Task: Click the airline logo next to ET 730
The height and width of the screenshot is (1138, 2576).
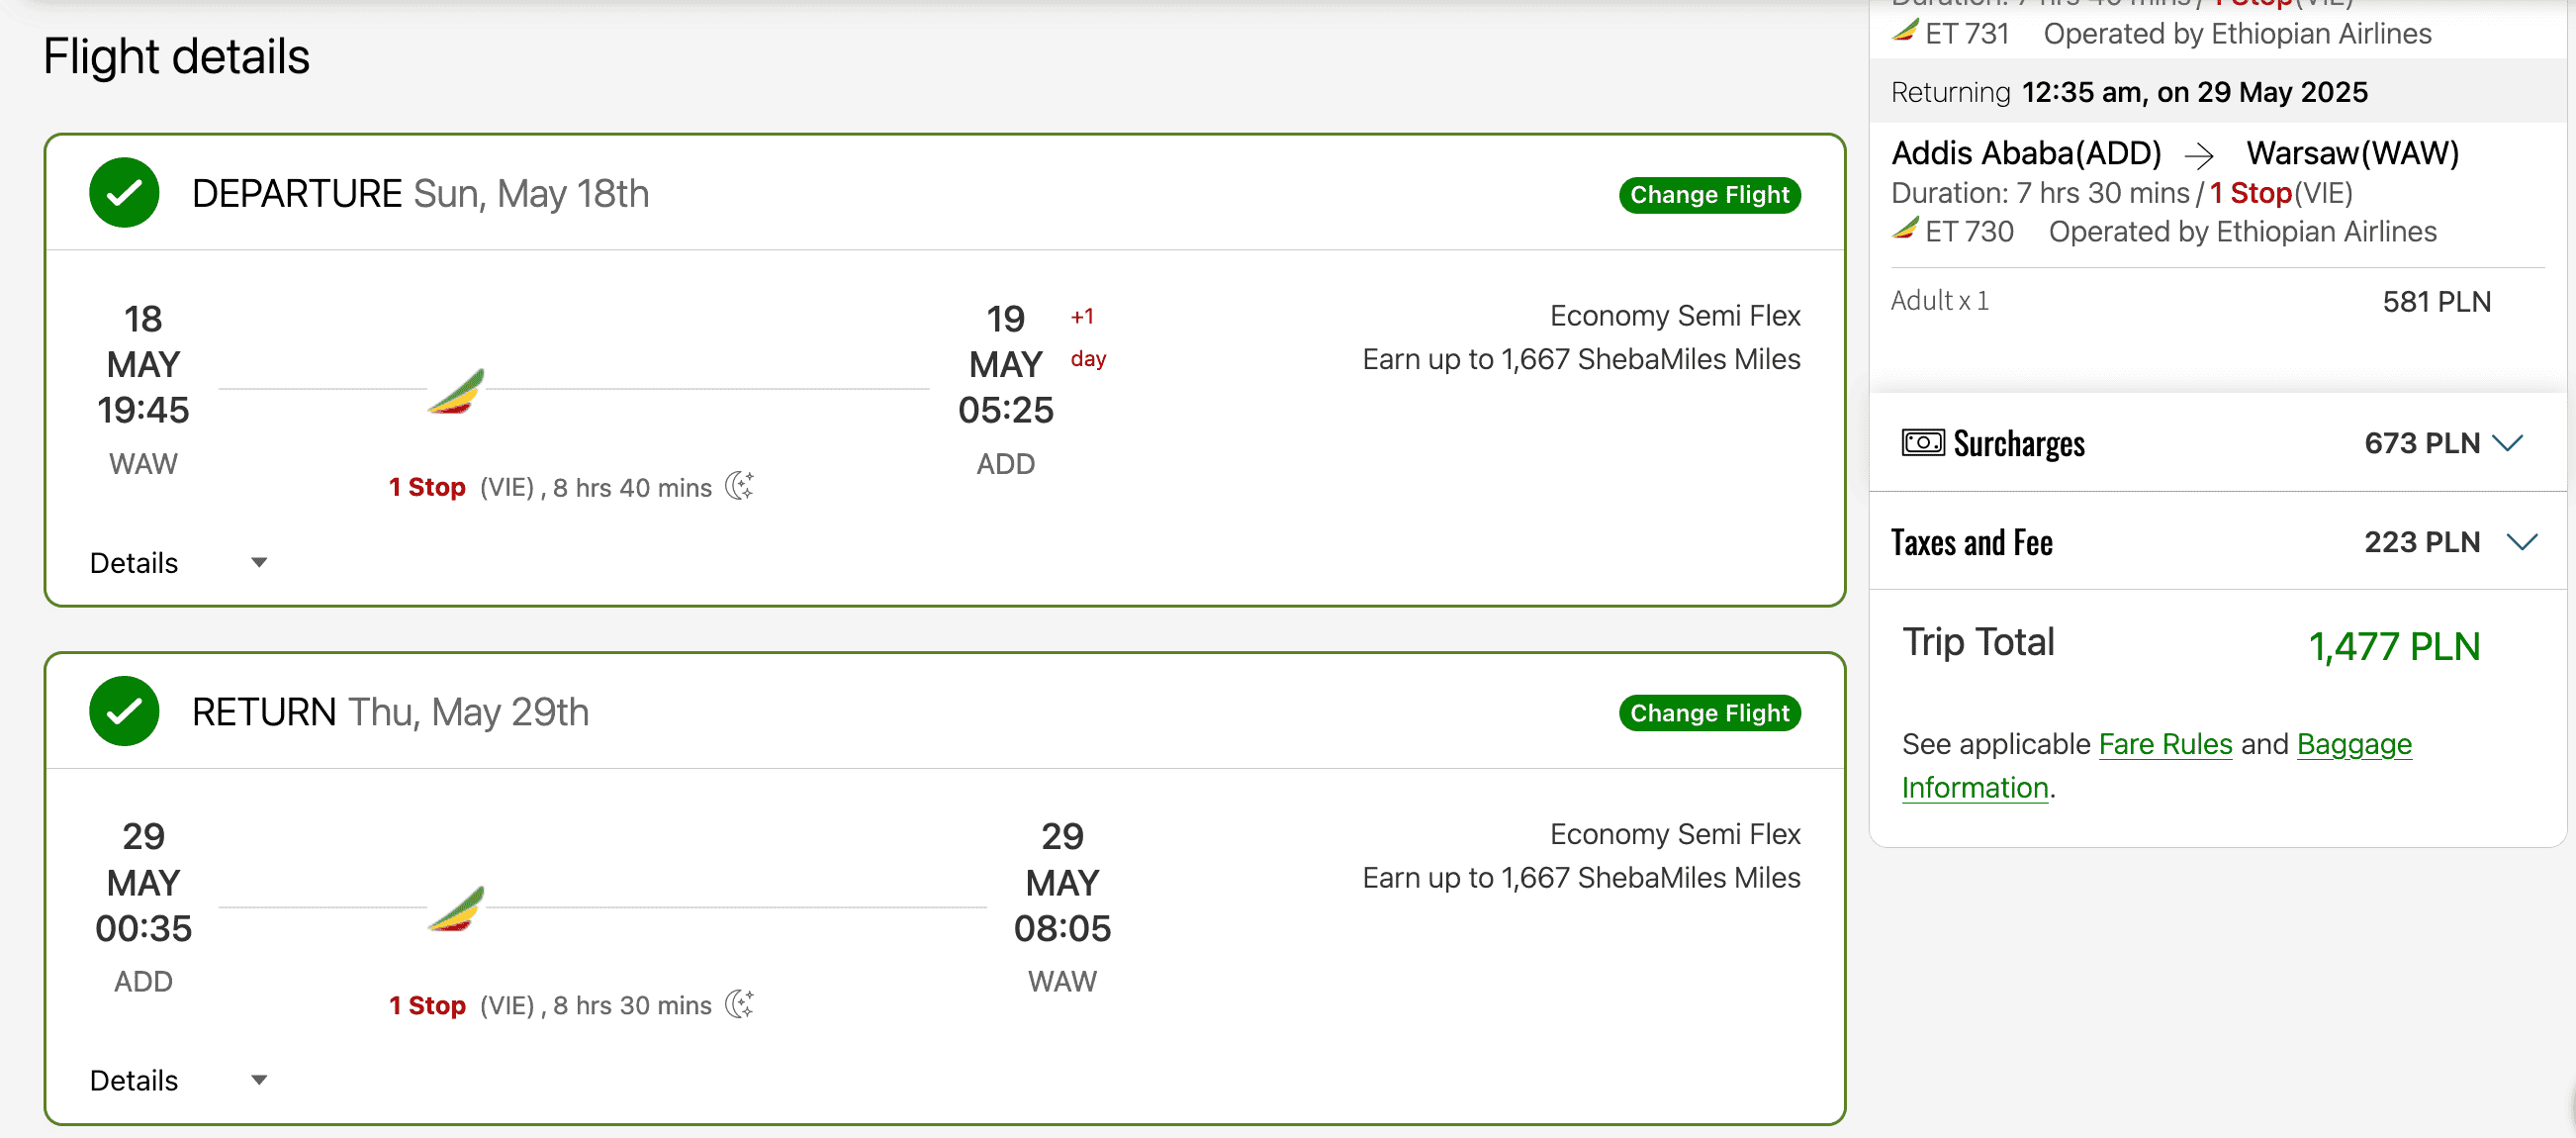Action: (1905, 229)
